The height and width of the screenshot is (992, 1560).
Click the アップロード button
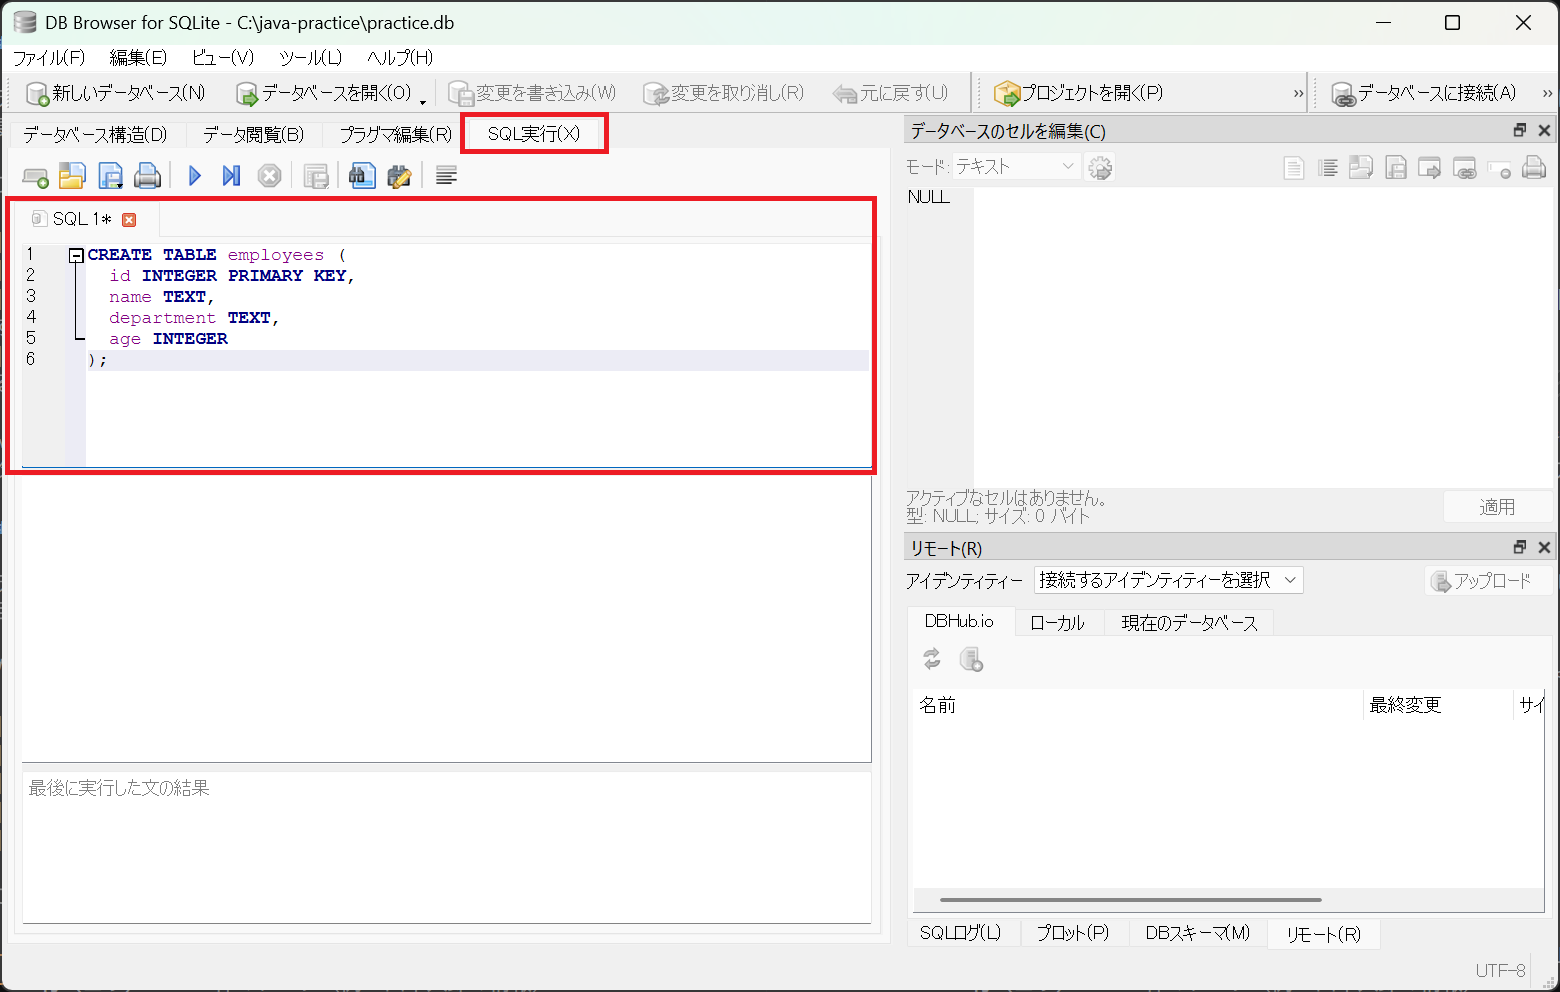(1488, 581)
